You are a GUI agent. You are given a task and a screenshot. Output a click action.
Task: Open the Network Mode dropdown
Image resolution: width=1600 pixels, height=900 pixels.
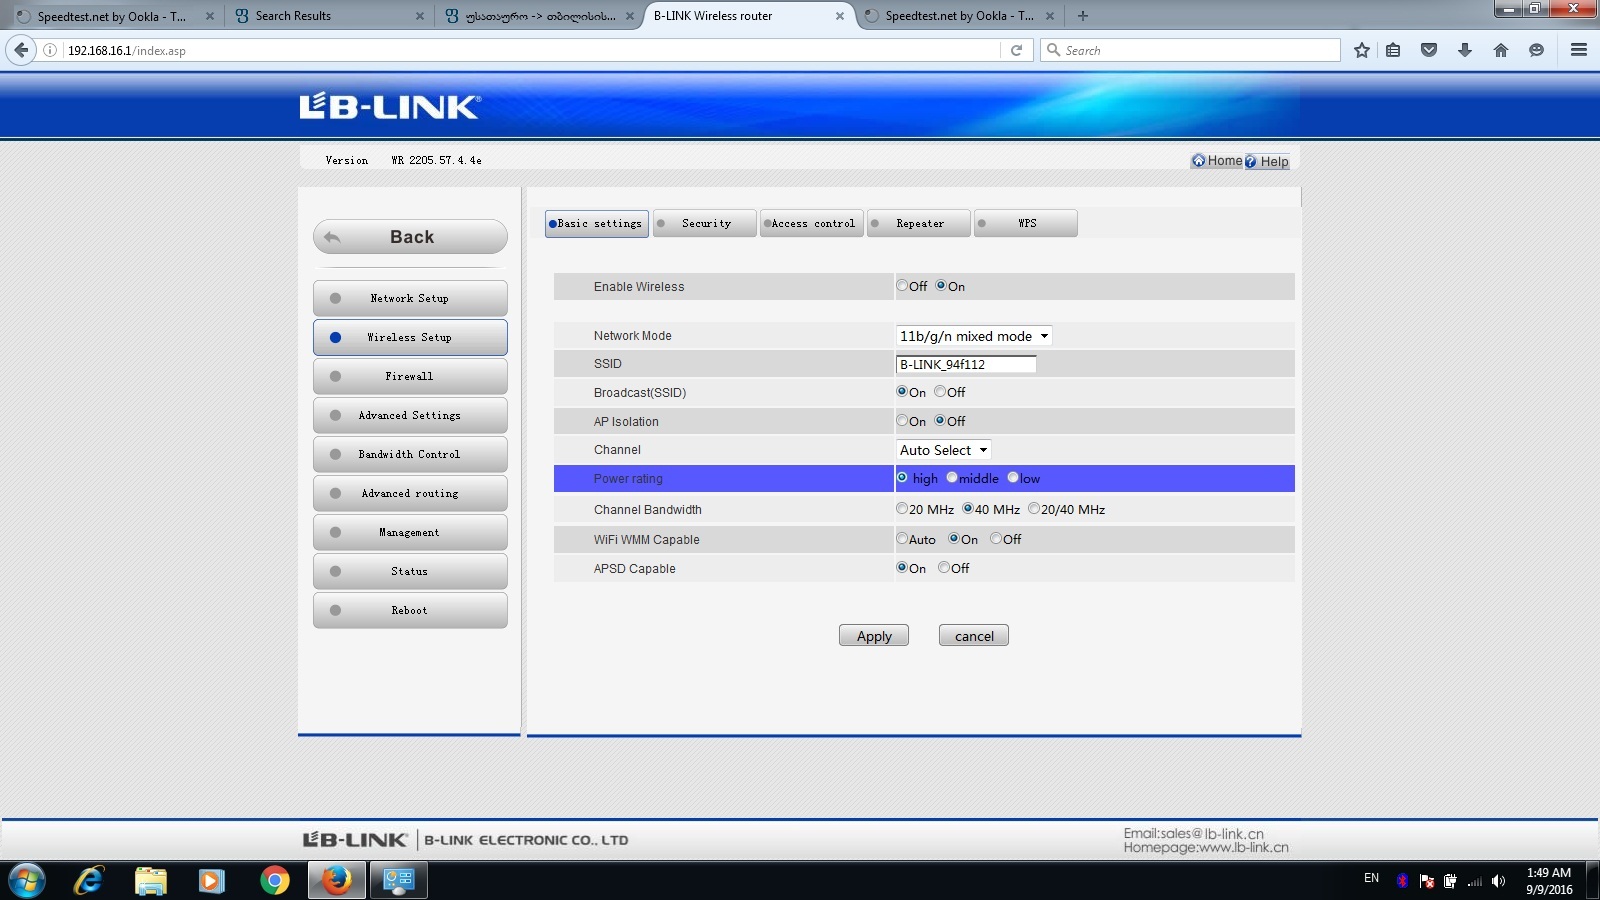coord(974,336)
